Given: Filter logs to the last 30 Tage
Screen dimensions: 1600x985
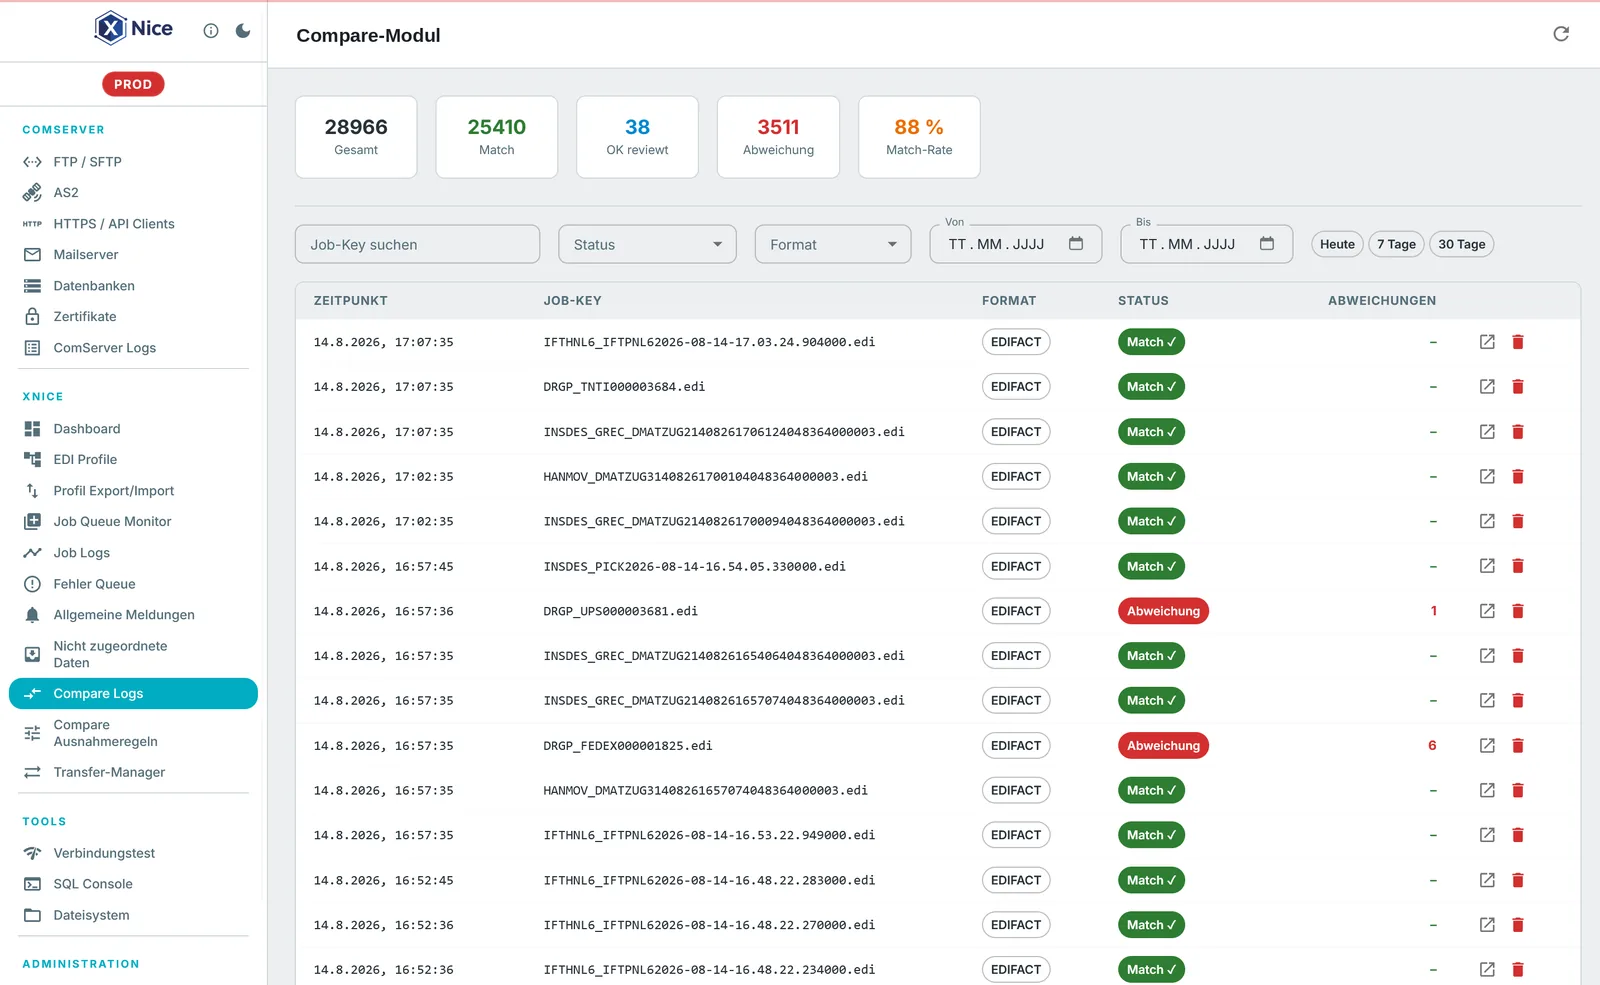Looking at the screenshot, I should point(1461,244).
